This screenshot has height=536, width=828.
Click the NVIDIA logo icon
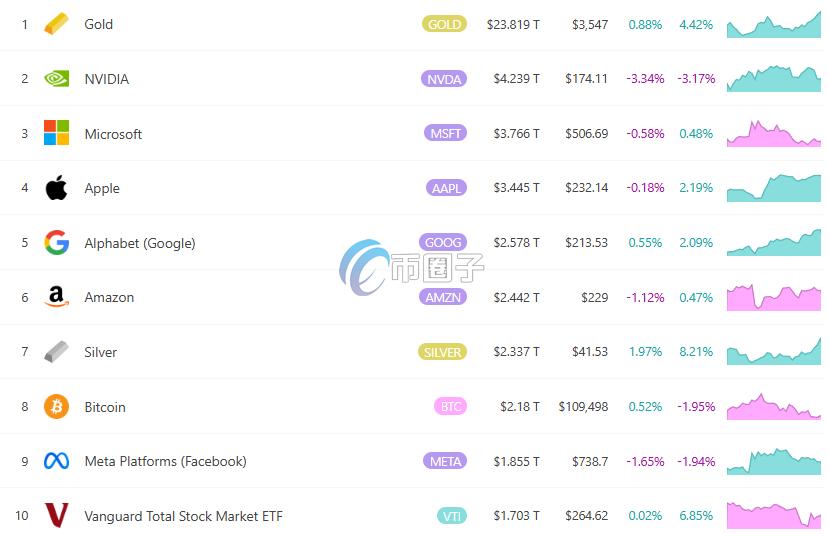pyautogui.click(x=57, y=79)
